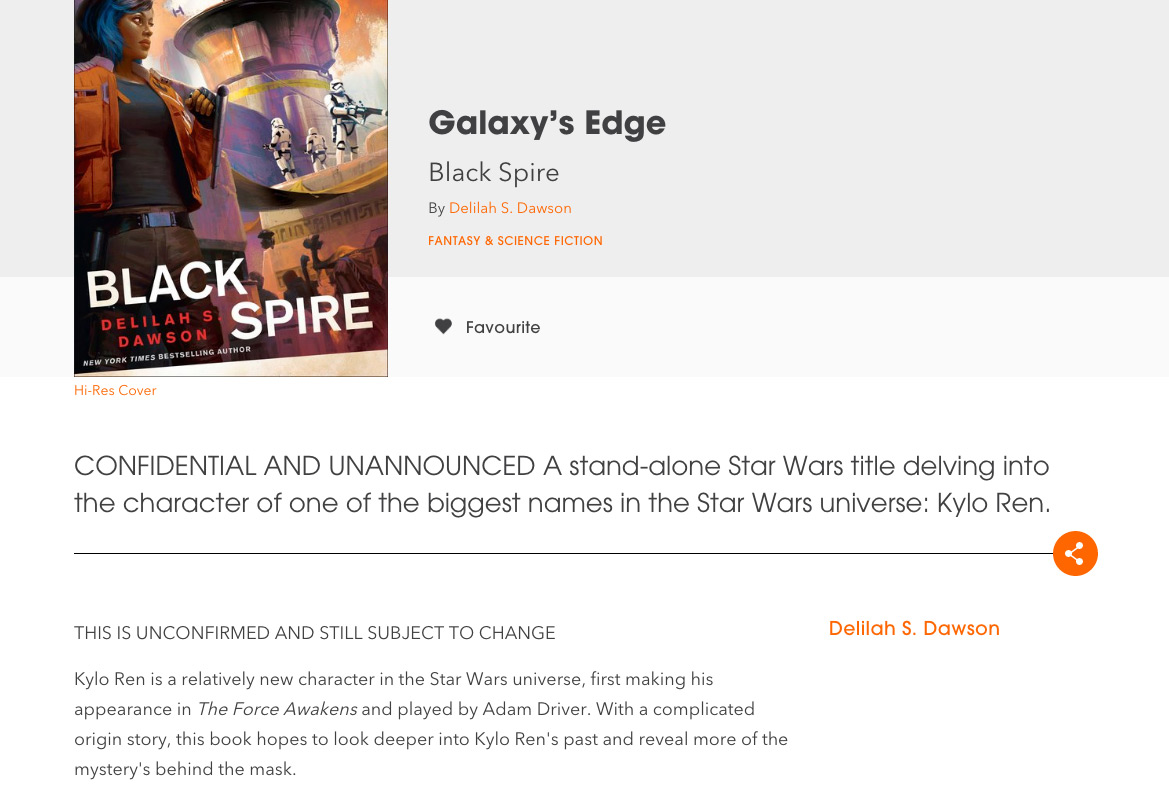Open the Delilah S. Dawson link after "By"
Screen dimensions: 1169x796
(510, 208)
